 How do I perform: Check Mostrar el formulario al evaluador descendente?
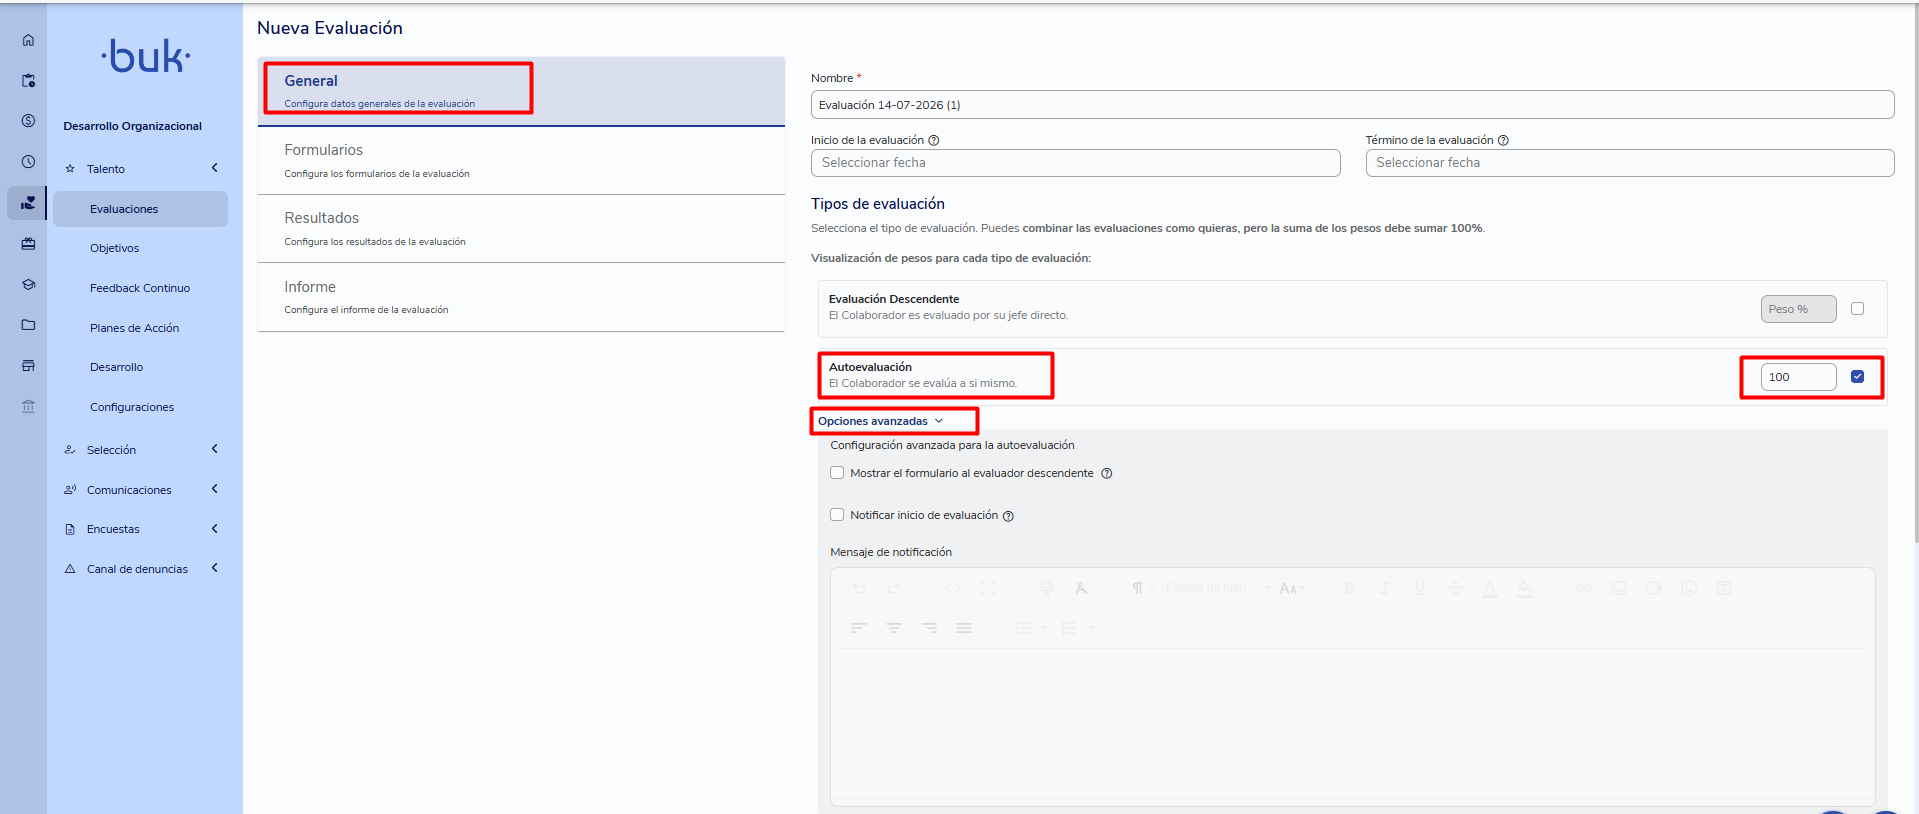pyautogui.click(x=837, y=473)
